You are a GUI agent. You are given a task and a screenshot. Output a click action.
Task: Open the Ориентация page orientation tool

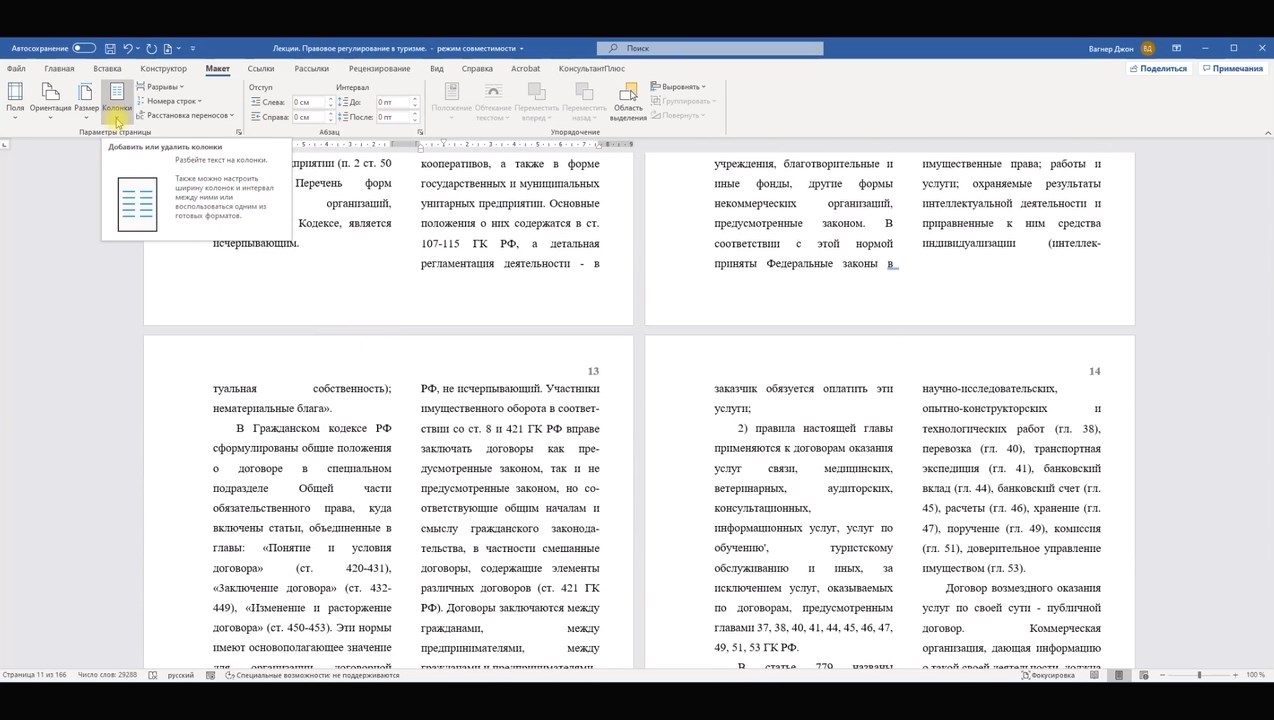[x=50, y=97]
